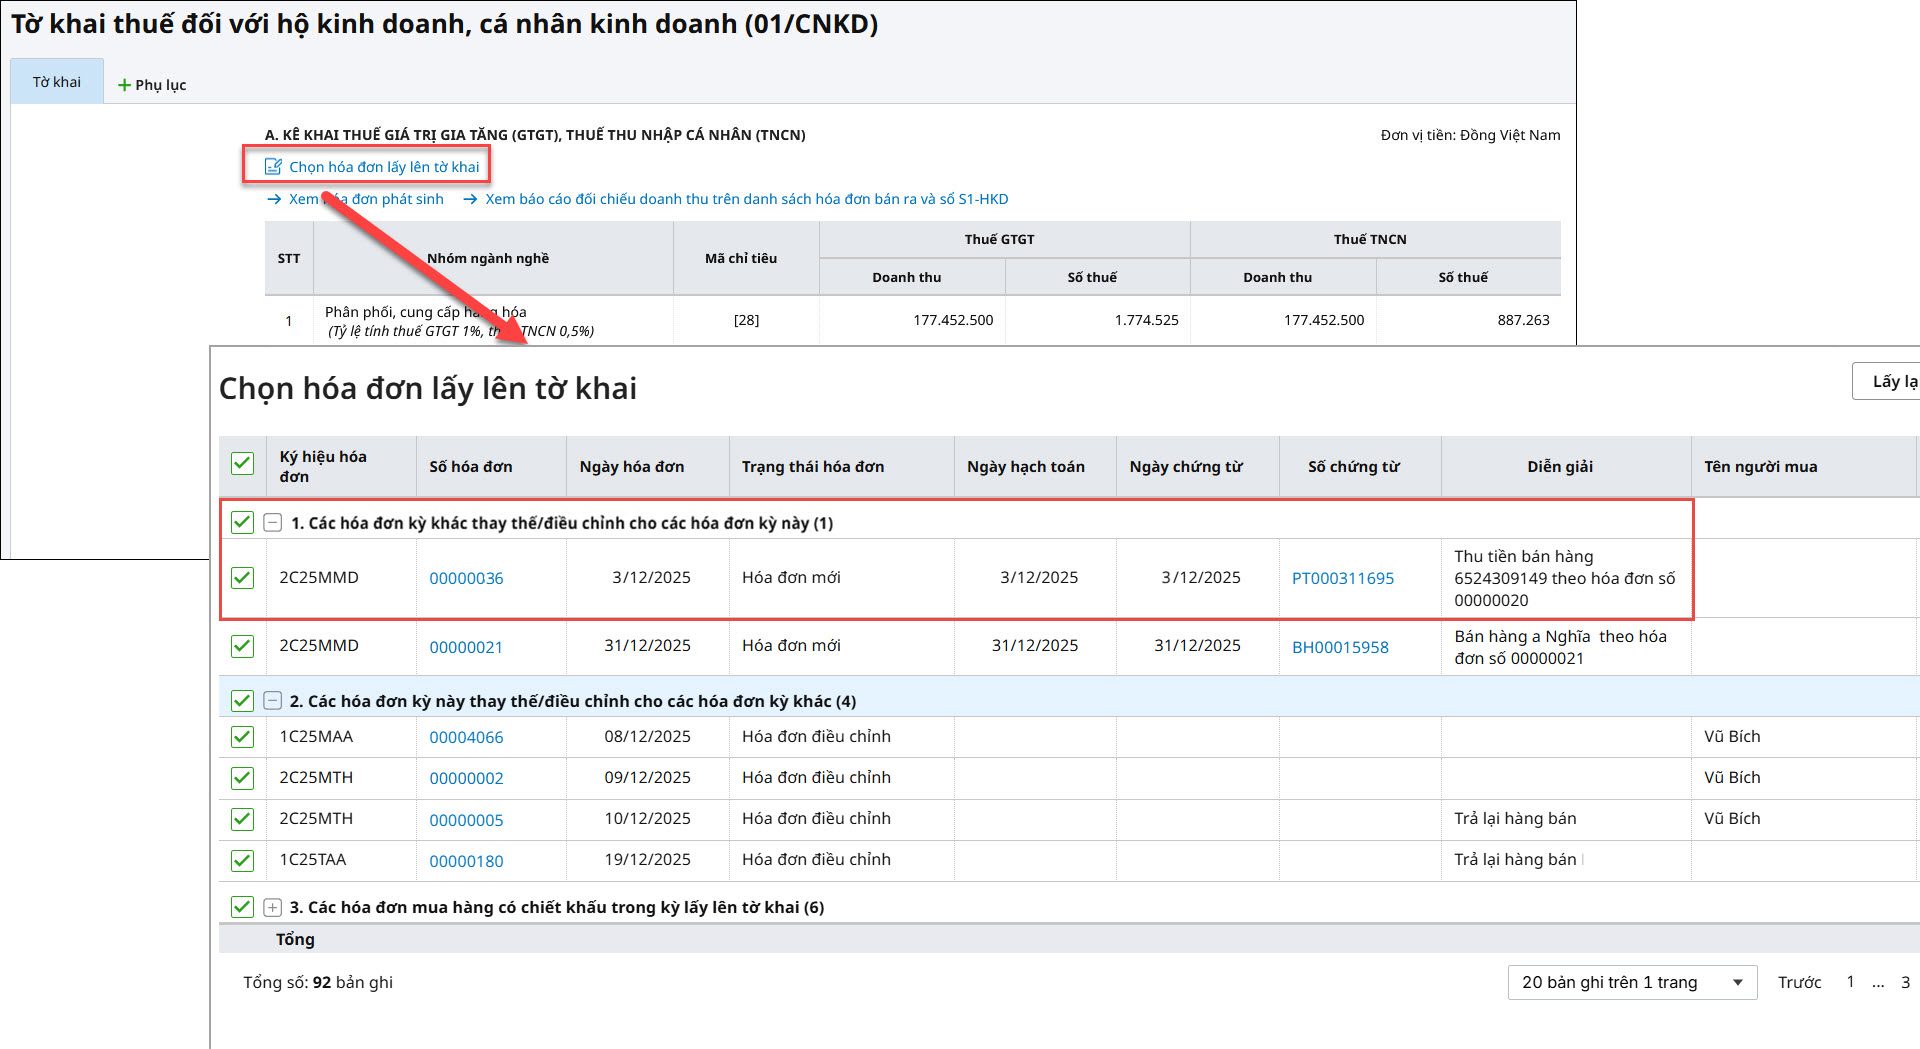Click the Lấy lại button
Viewport: 1920px width, 1049px height.
(1892, 381)
